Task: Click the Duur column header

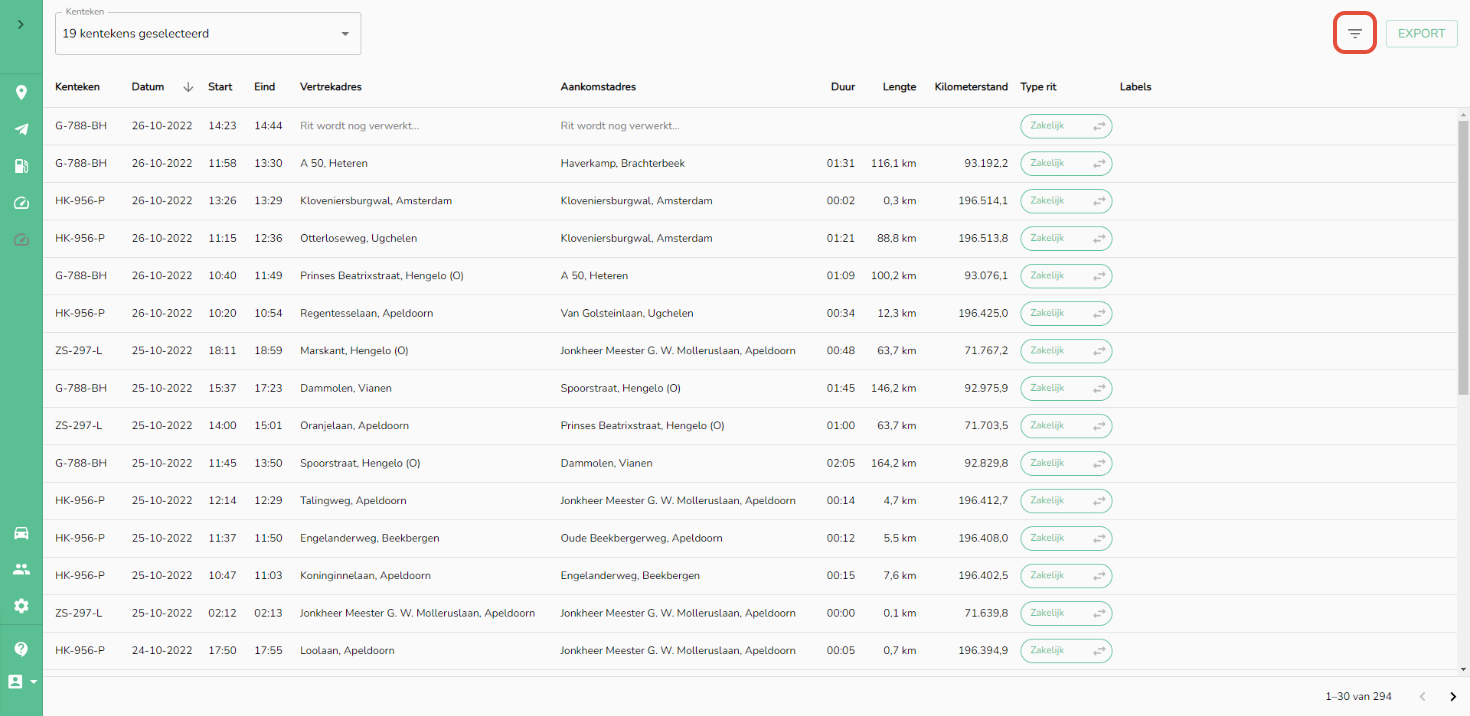Action: point(843,87)
